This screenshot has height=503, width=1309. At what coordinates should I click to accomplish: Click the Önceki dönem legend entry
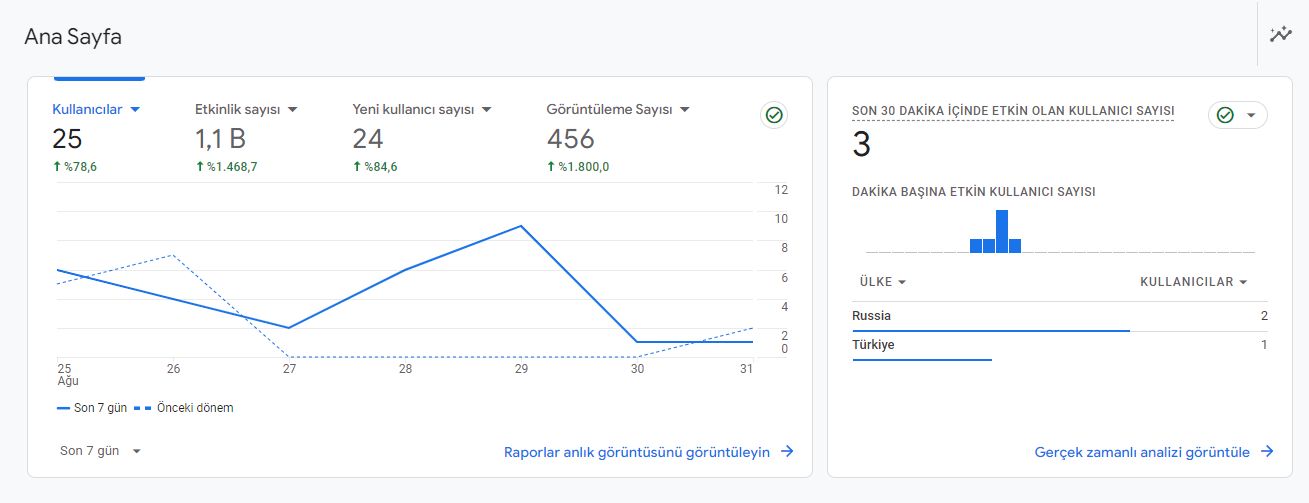(x=184, y=408)
